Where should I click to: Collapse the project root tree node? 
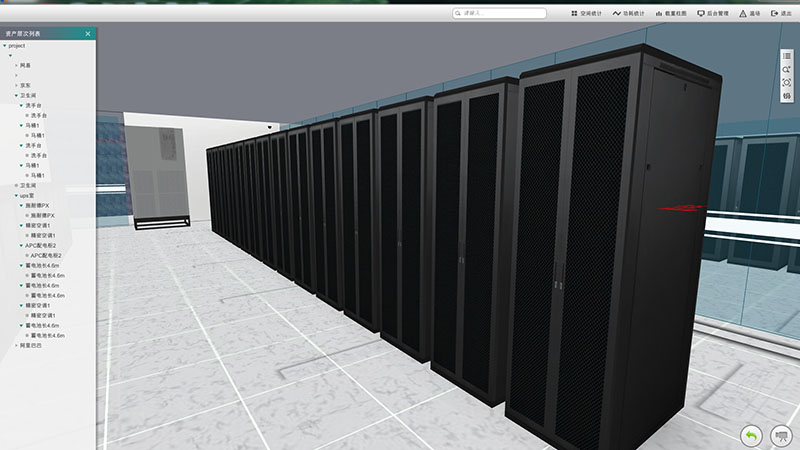click(5, 46)
